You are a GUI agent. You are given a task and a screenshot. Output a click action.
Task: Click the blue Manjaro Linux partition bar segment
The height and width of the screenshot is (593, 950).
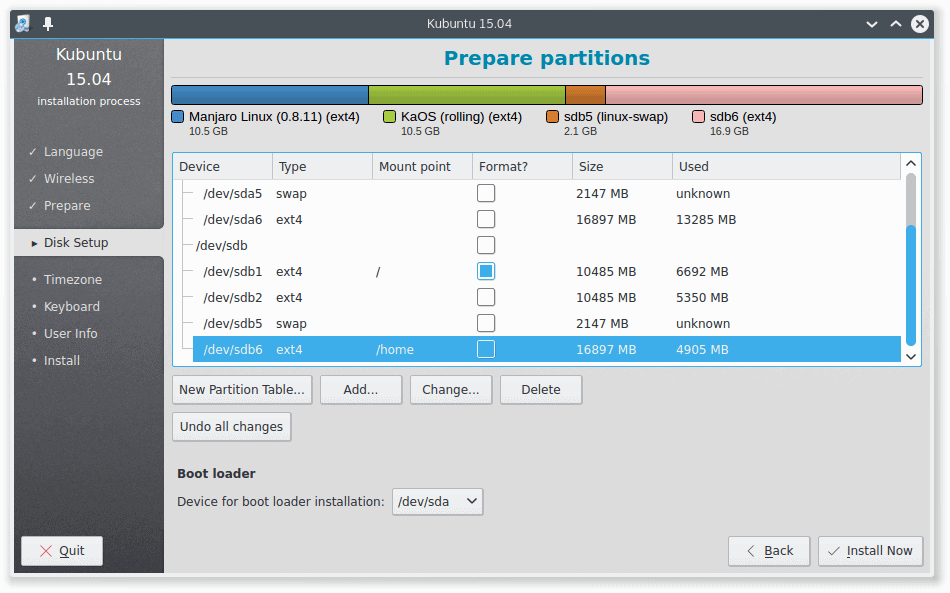pos(270,95)
